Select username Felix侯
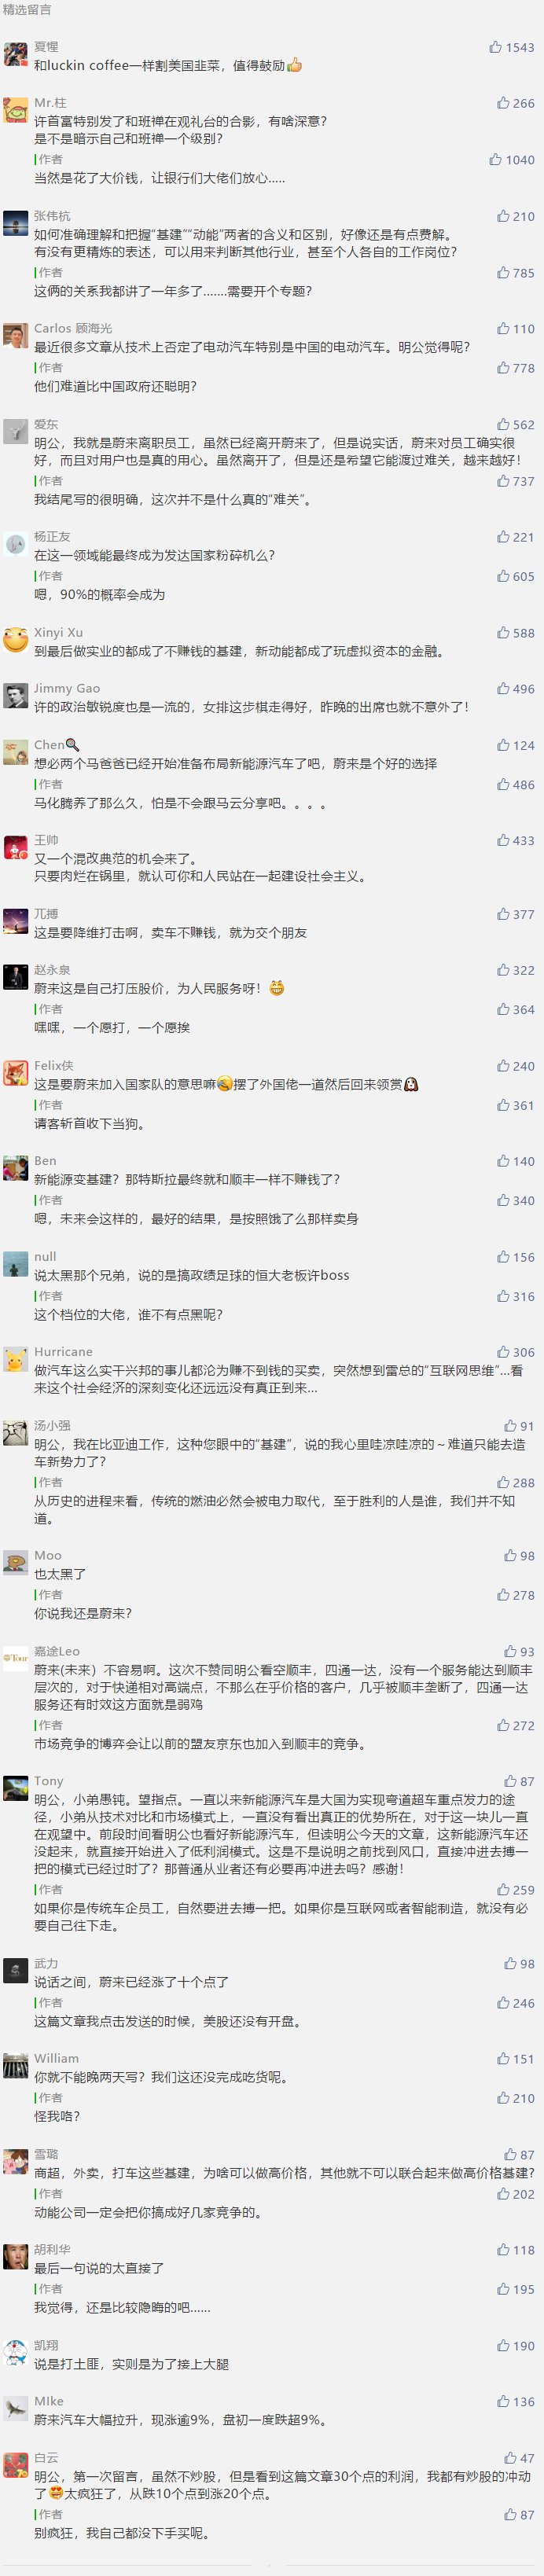 pyautogui.click(x=54, y=1066)
